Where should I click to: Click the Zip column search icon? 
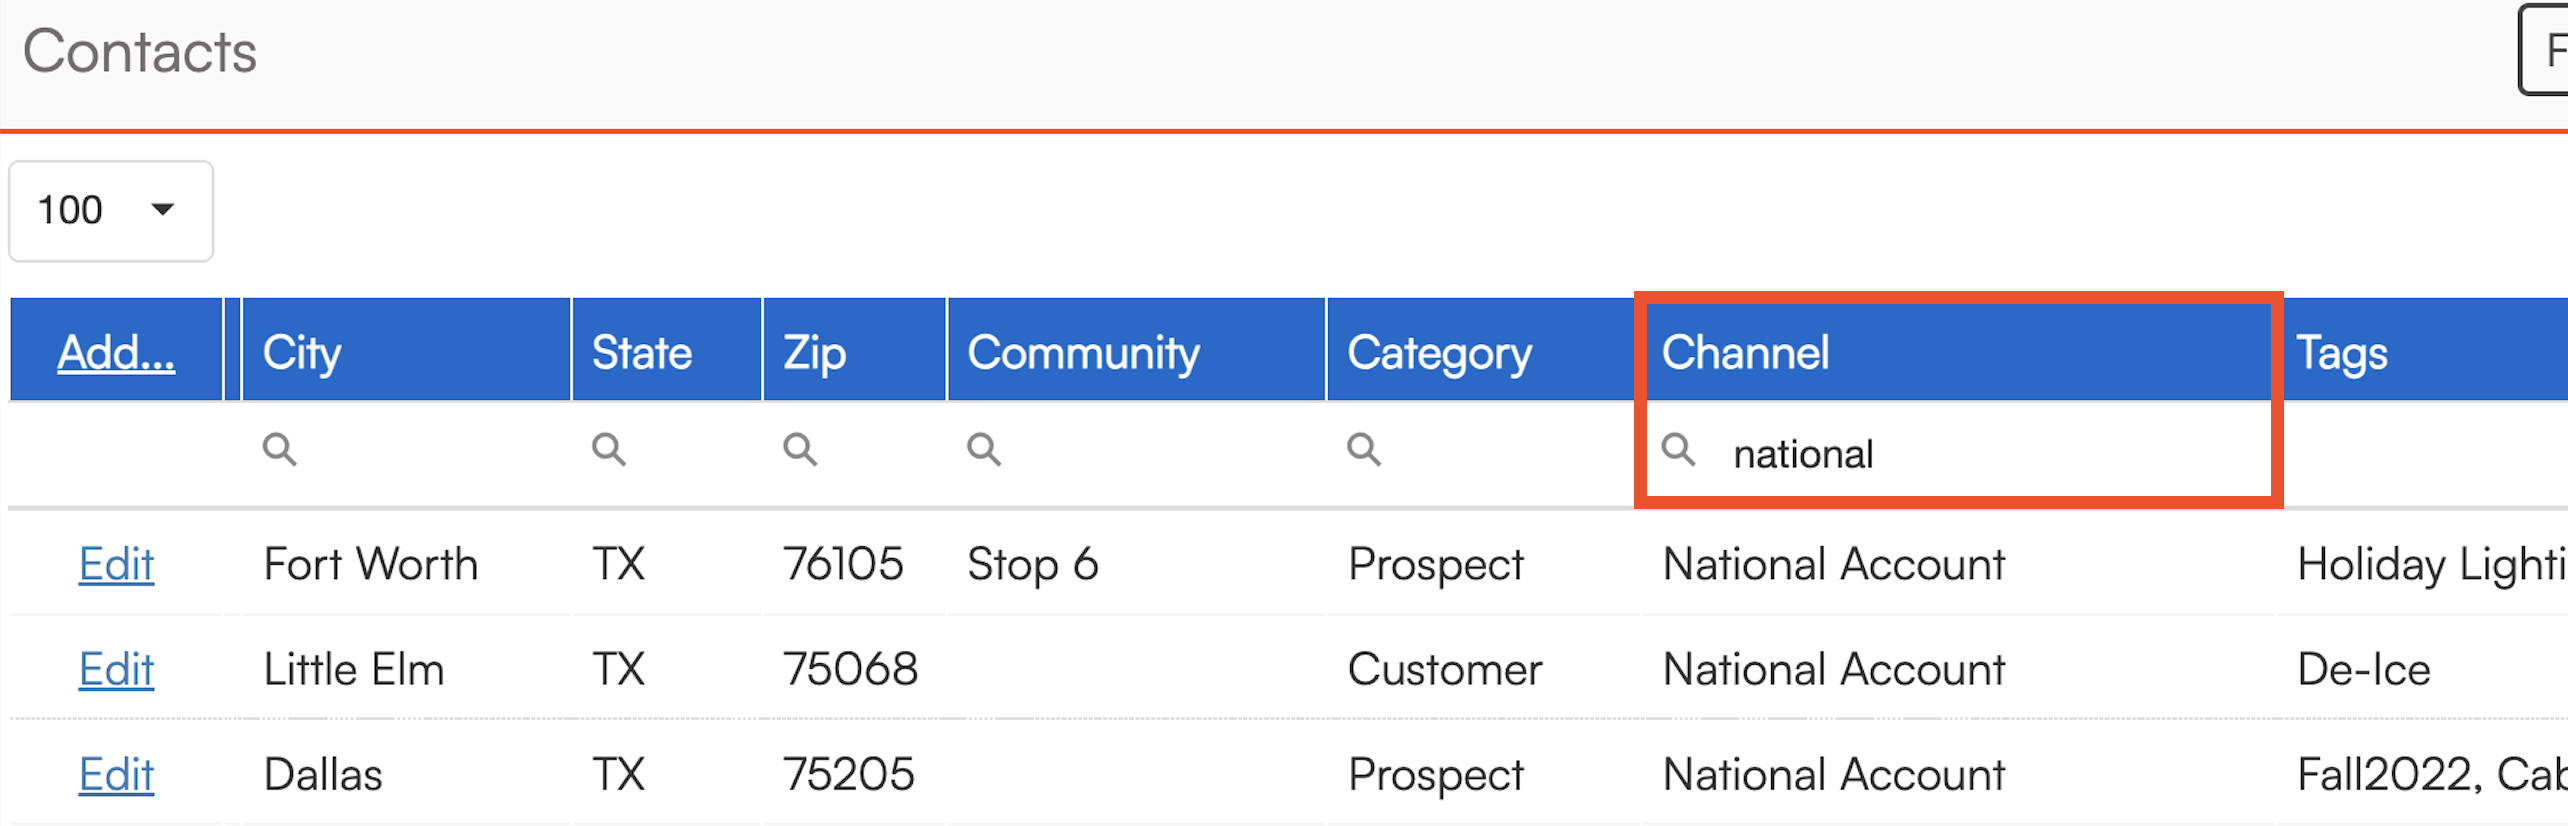coord(799,449)
